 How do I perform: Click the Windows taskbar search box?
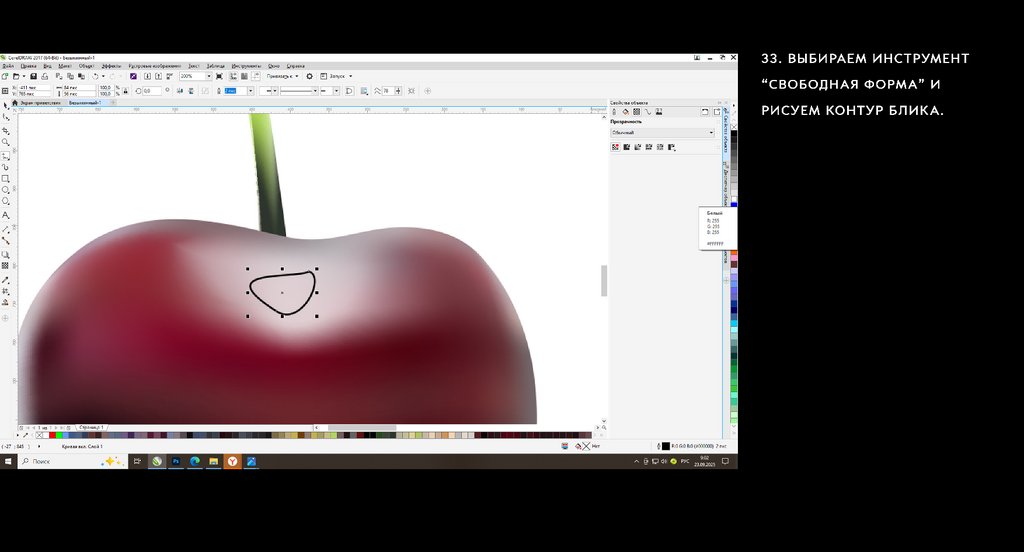[x=72, y=461]
